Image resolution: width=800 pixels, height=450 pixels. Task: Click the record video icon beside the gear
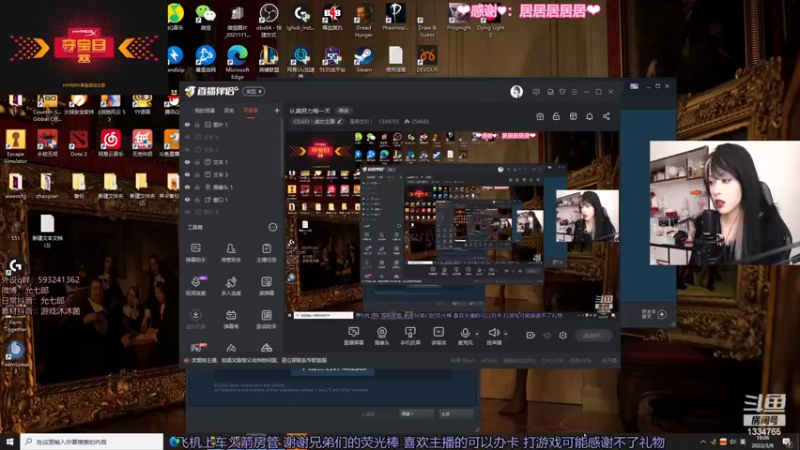[x=531, y=335]
